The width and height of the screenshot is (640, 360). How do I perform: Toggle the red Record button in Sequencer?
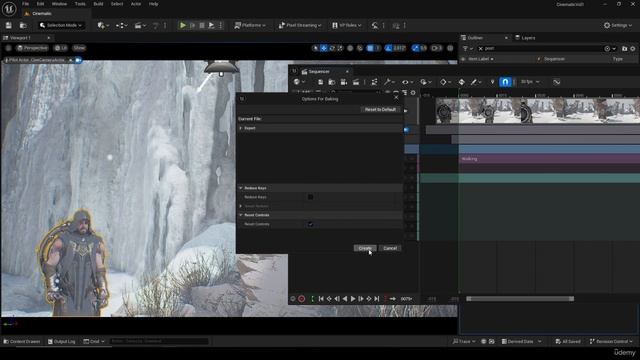point(302,299)
